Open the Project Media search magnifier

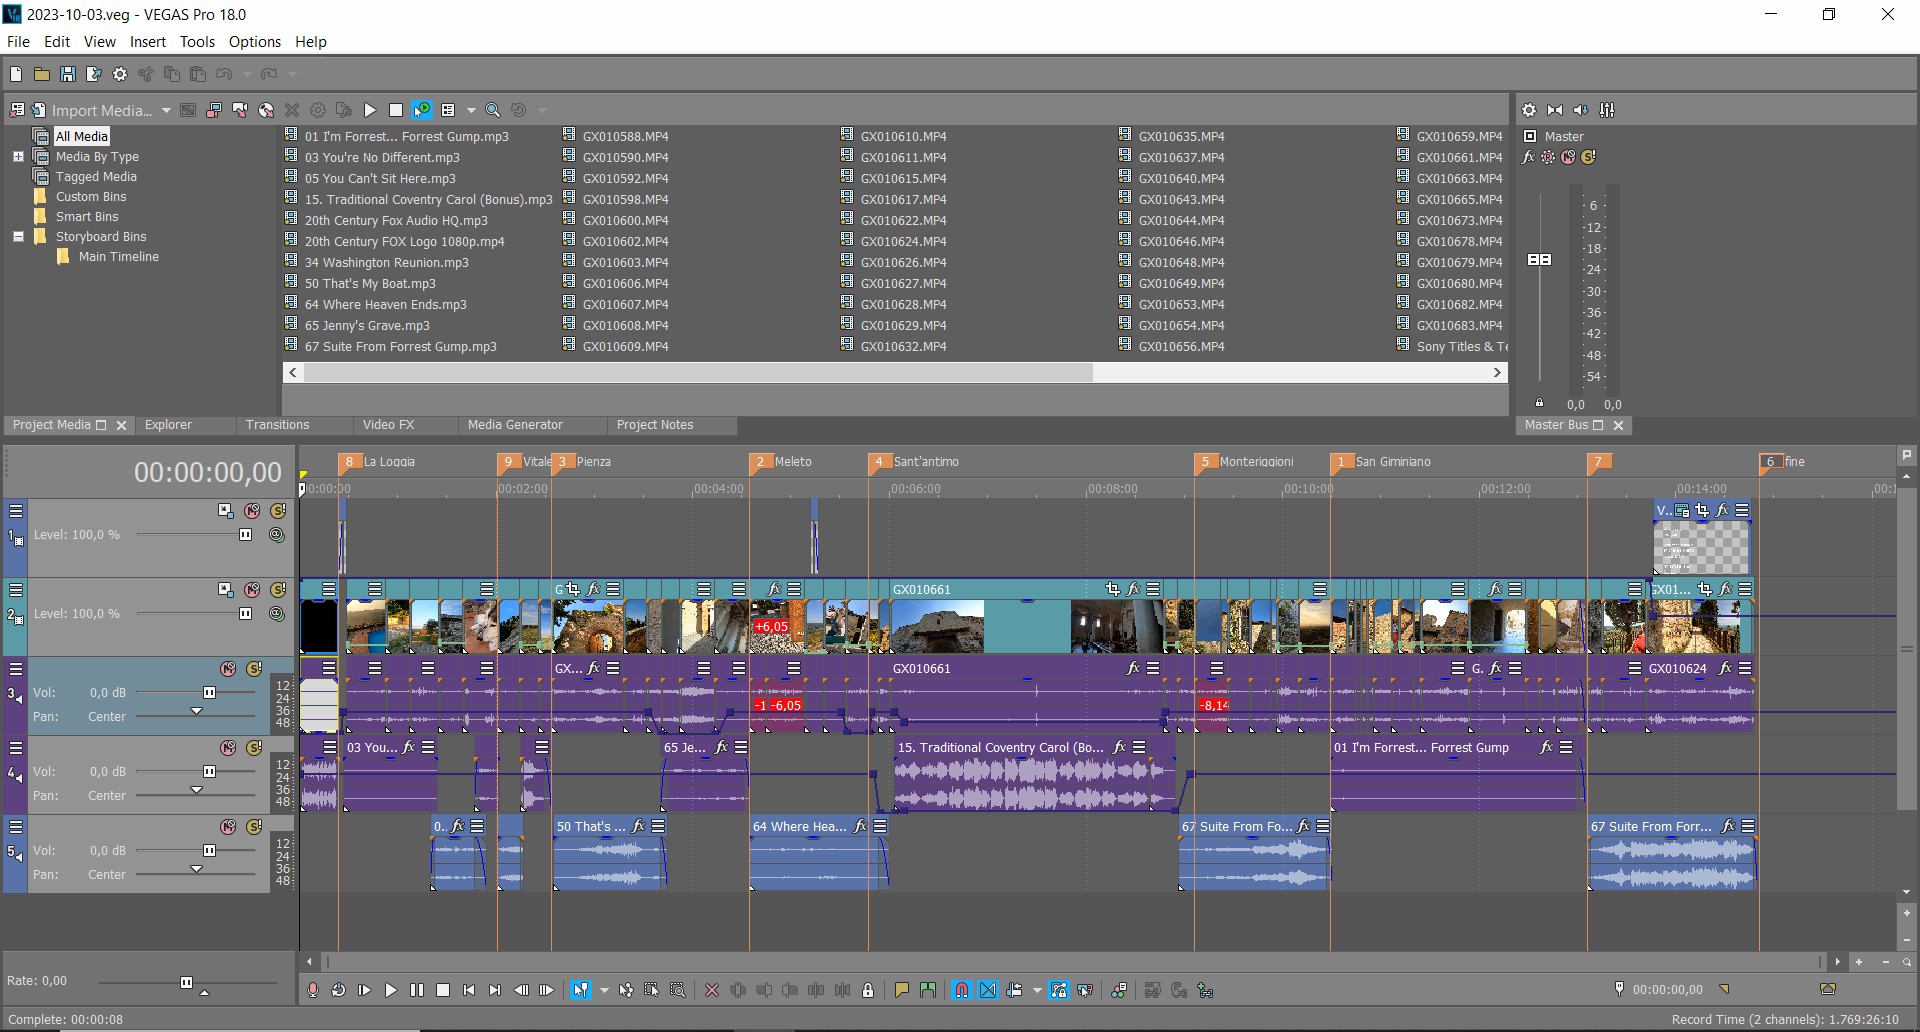(493, 110)
